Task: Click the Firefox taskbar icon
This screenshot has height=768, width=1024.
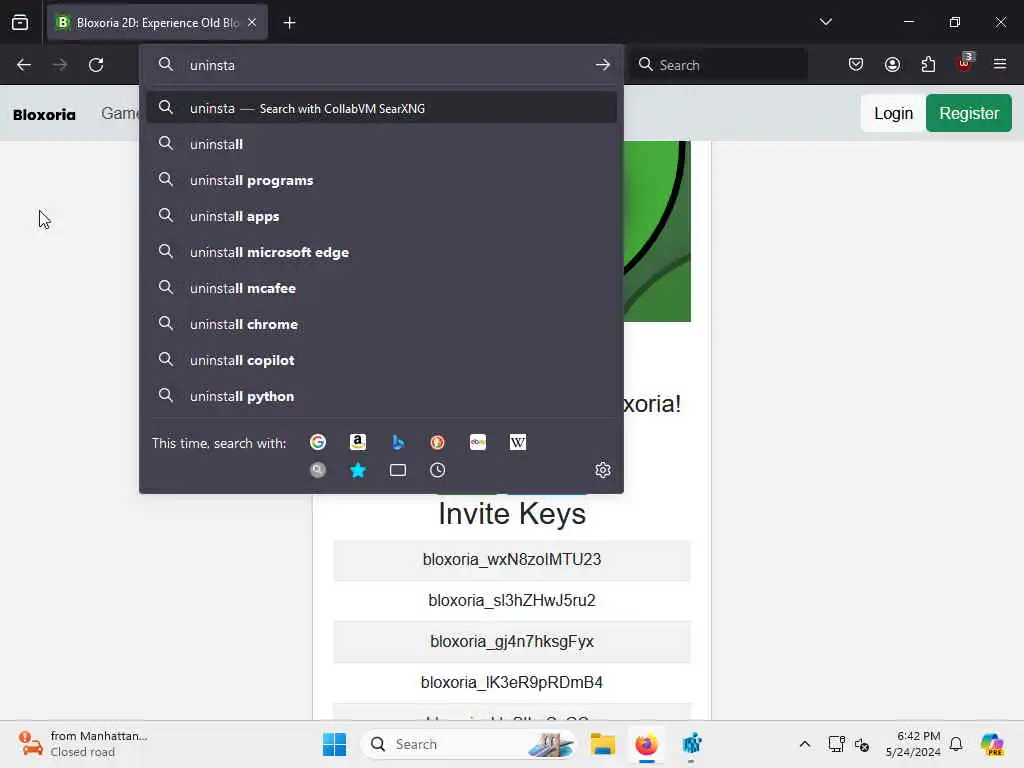Action: tap(647, 744)
